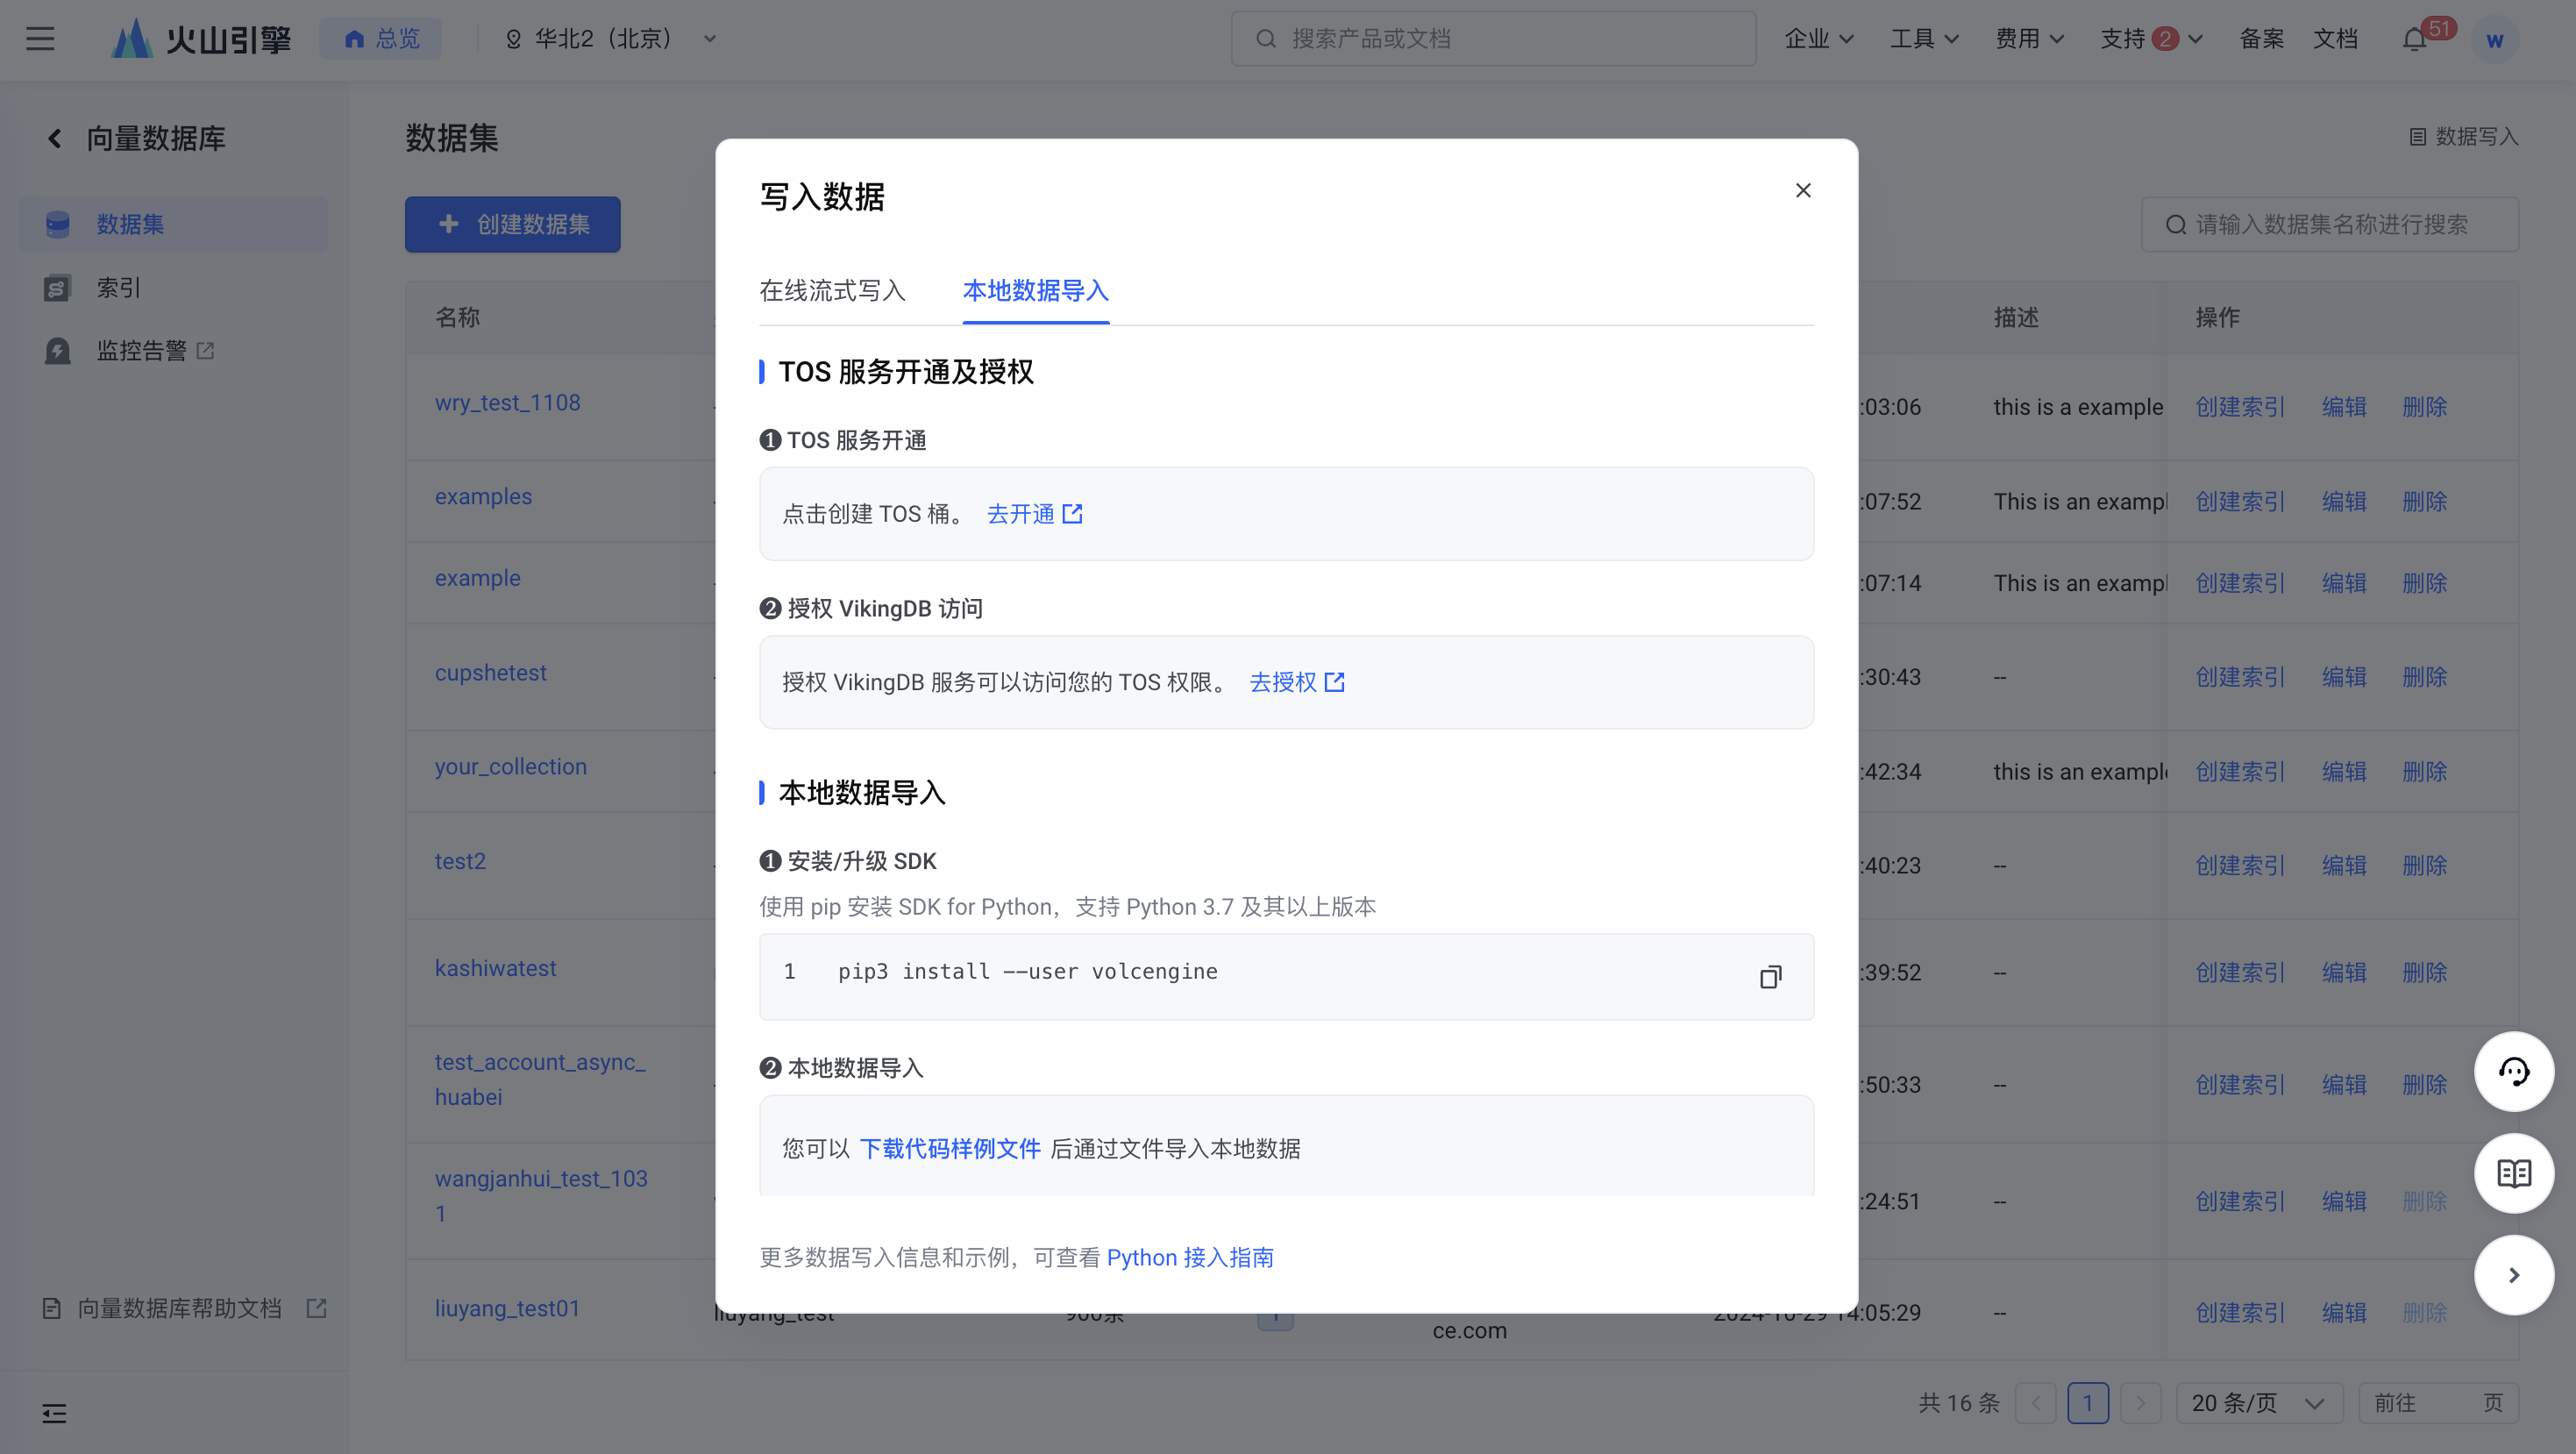Expand the region selector 华北2（北京）
The width and height of the screenshot is (2576, 1454).
(611, 39)
